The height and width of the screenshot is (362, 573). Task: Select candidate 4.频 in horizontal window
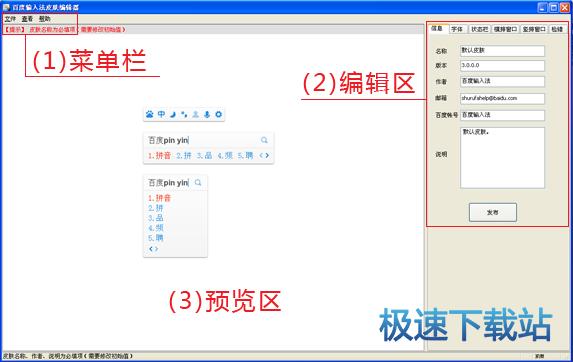225,156
